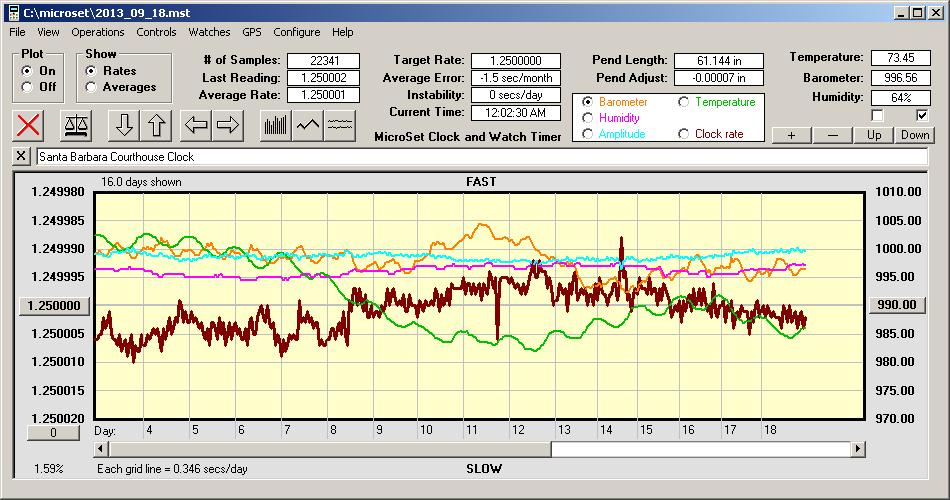Click the Instability field
950x500 pixels.
tap(516, 95)
